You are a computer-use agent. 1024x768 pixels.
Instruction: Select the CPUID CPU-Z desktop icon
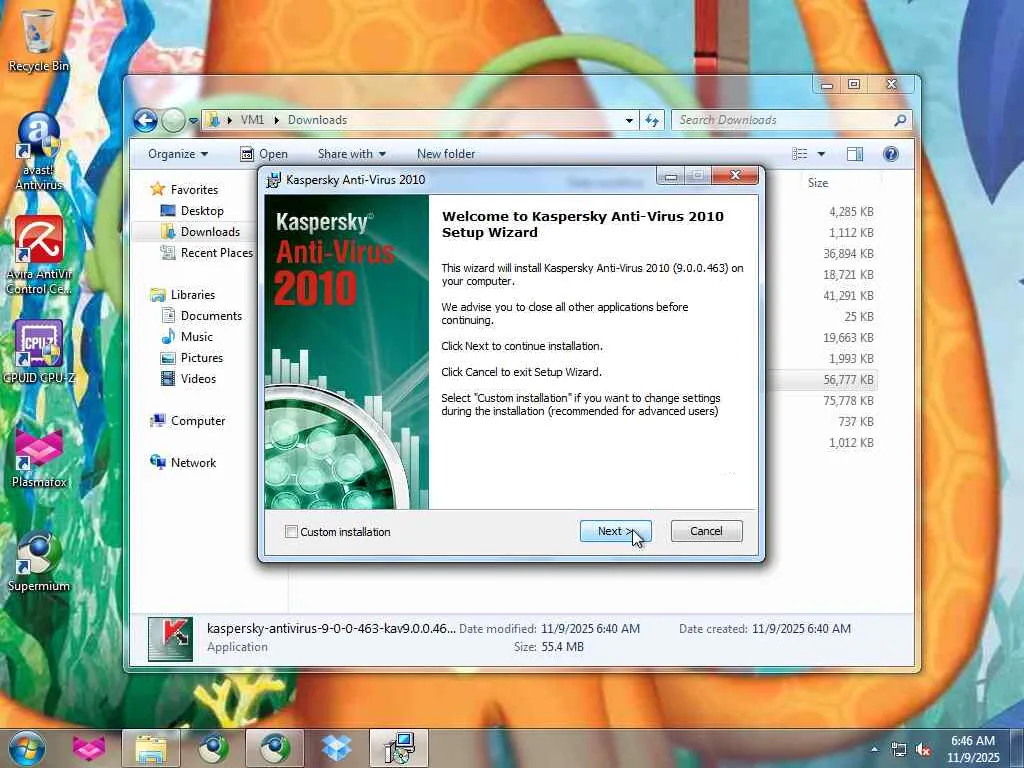pos(39,351)
